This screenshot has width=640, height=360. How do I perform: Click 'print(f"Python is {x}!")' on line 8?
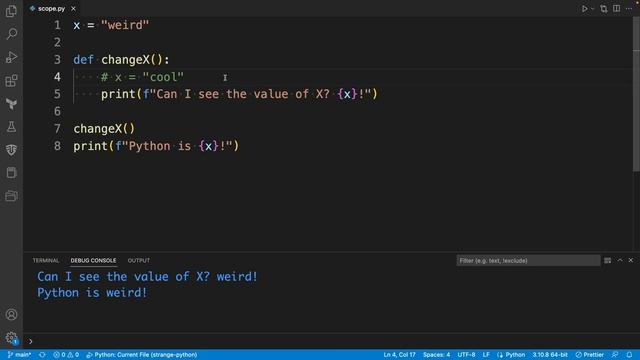click(156, 146)
